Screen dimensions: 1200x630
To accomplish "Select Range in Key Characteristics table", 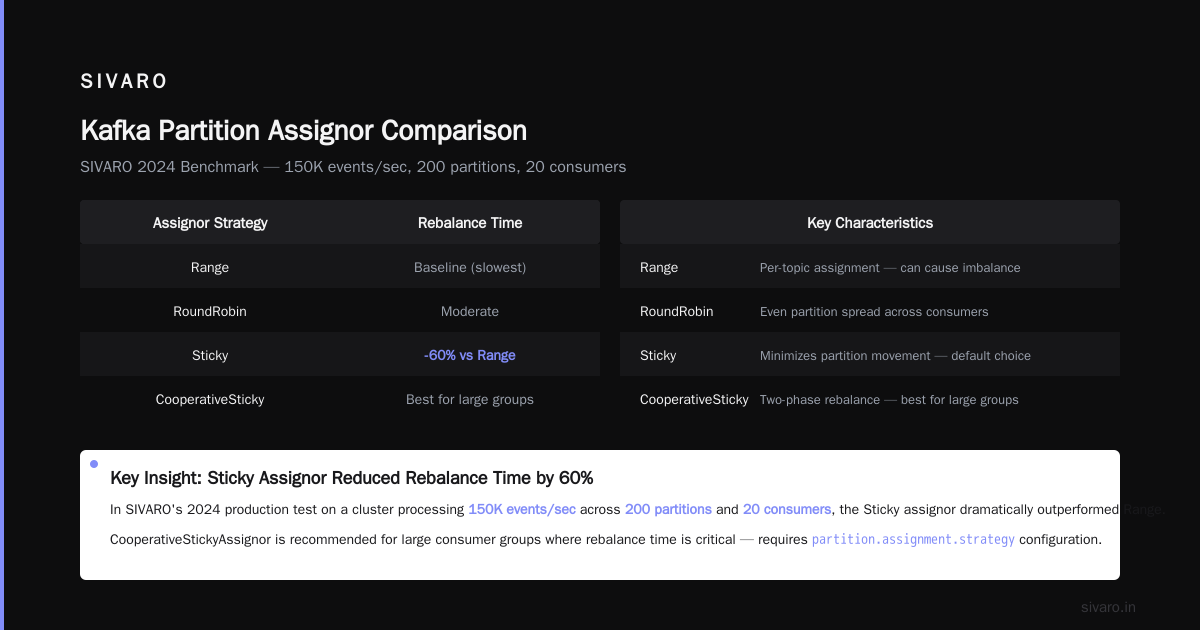I will pos(659,267).
